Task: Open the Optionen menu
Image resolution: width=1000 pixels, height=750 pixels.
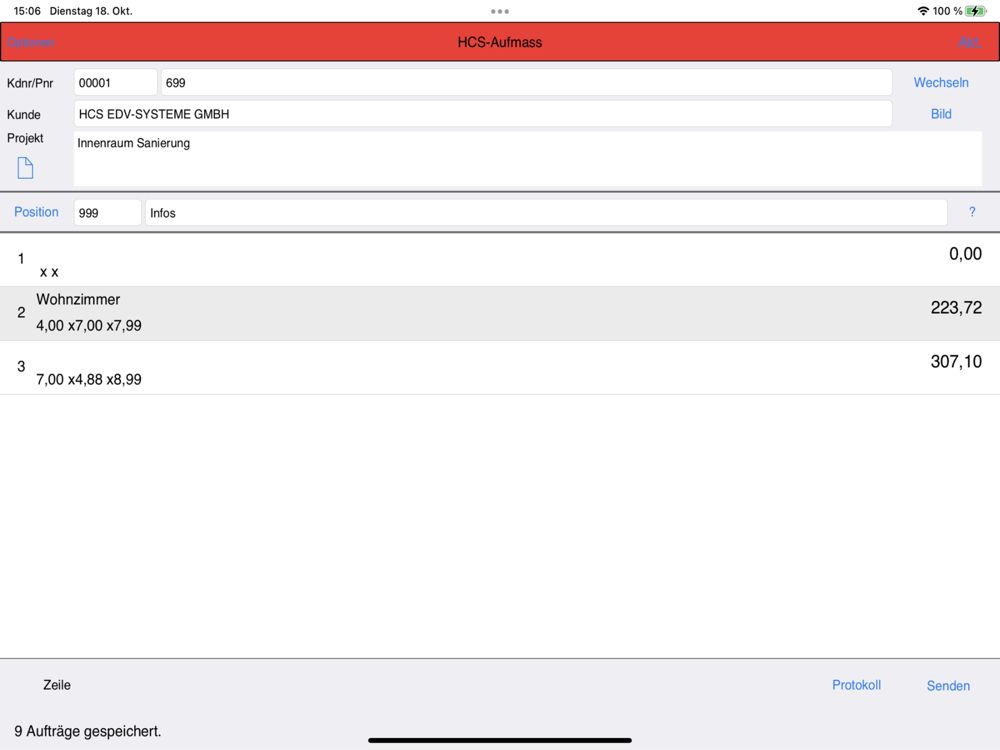Action: point(31,43)
